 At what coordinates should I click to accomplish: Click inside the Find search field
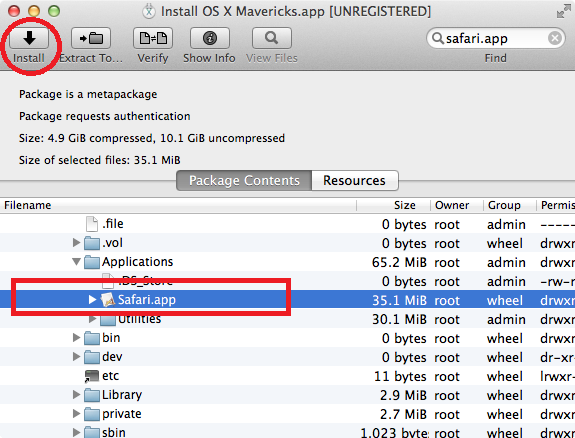coord(495,38)
